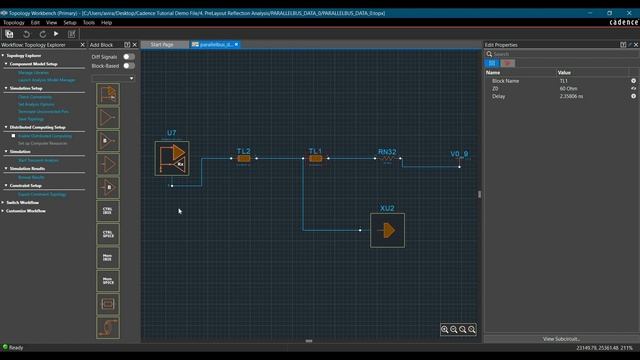Collapse the Simulation Results section
Screen dimensions: 640x360
coord(6,169)
